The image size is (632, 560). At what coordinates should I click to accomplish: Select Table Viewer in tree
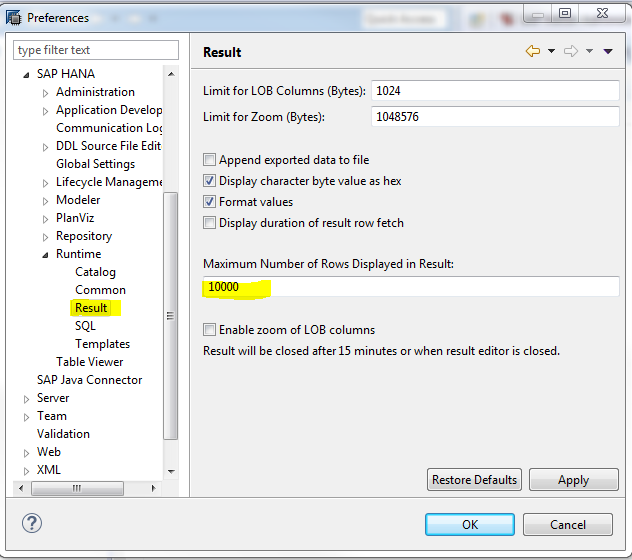click(x=89, y=362)
